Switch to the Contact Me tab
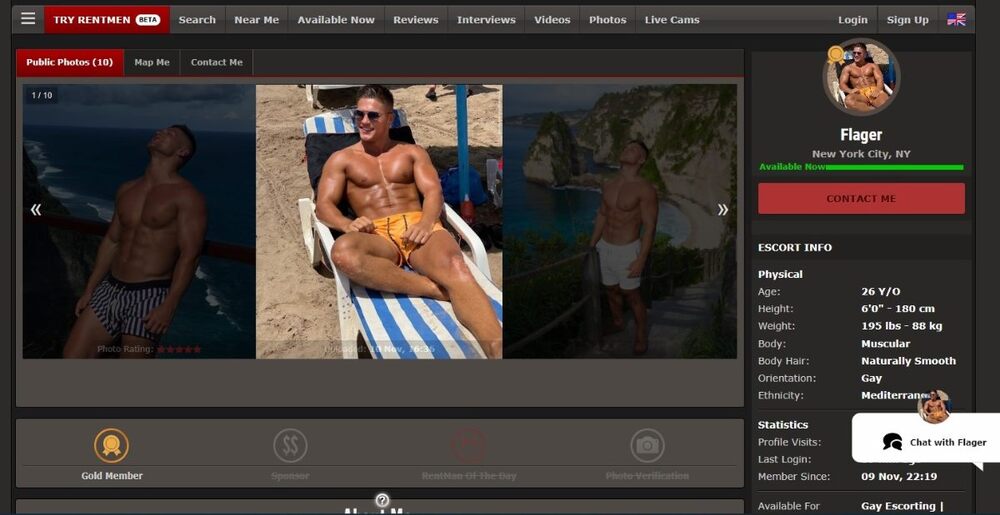The width and height of the screenshot is (1000, 515). [216, 62]
